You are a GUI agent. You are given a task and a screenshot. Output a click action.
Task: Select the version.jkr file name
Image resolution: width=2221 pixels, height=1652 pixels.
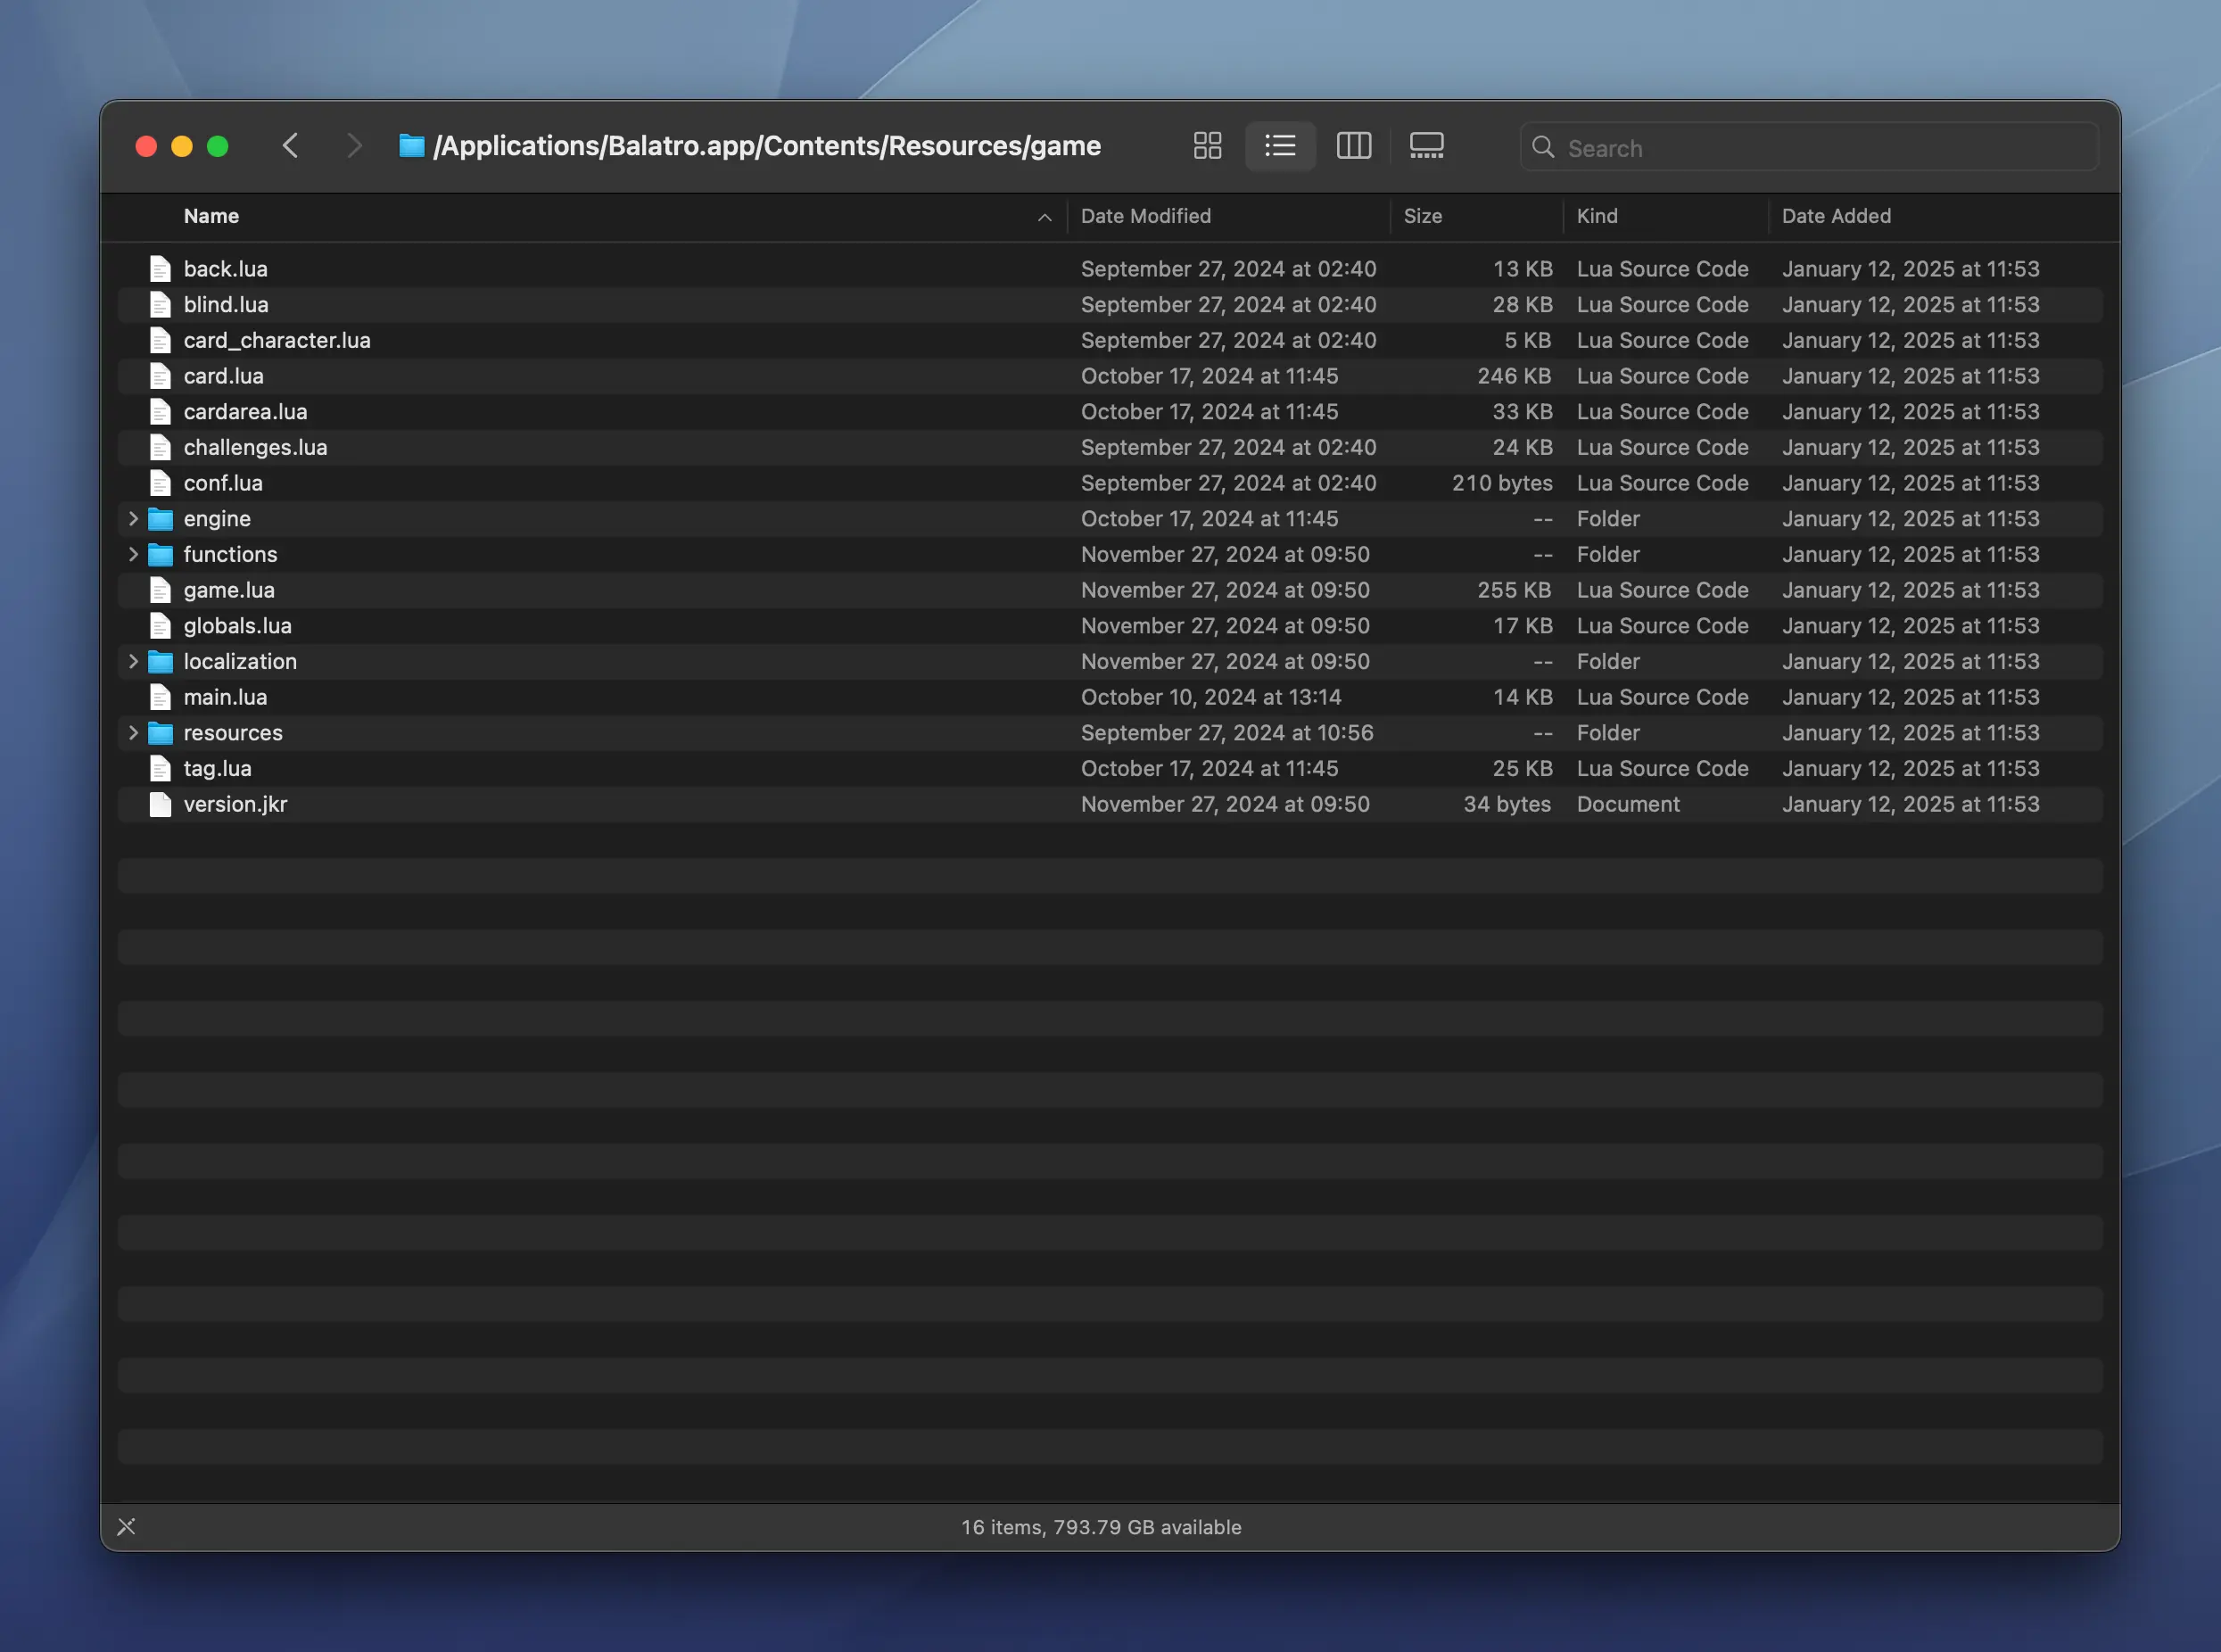tap(235, 804)
